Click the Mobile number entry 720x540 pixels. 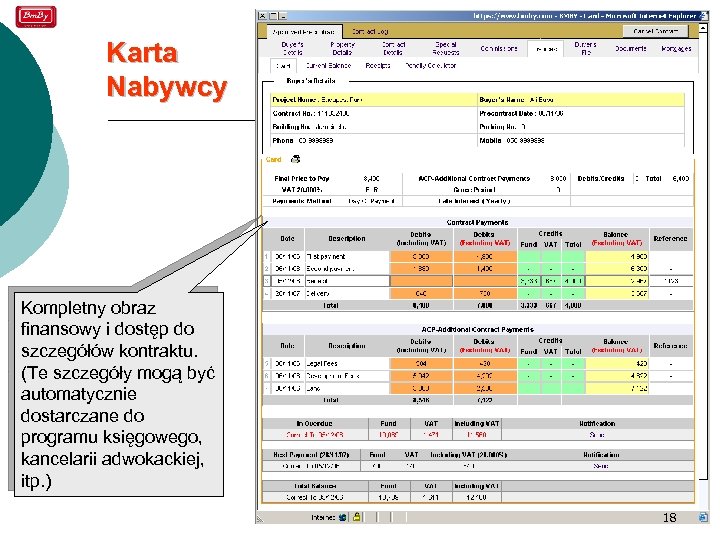click(x=512, y=141)
